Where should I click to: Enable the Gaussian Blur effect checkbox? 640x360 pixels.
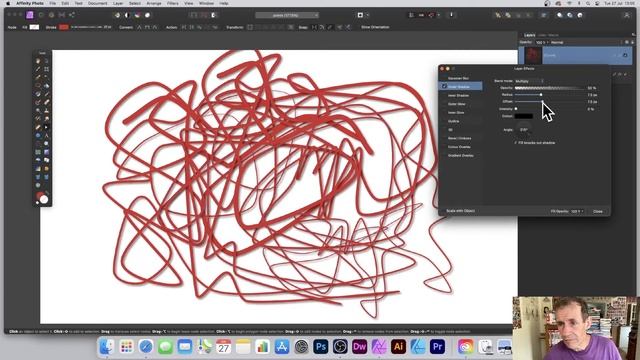444,78
